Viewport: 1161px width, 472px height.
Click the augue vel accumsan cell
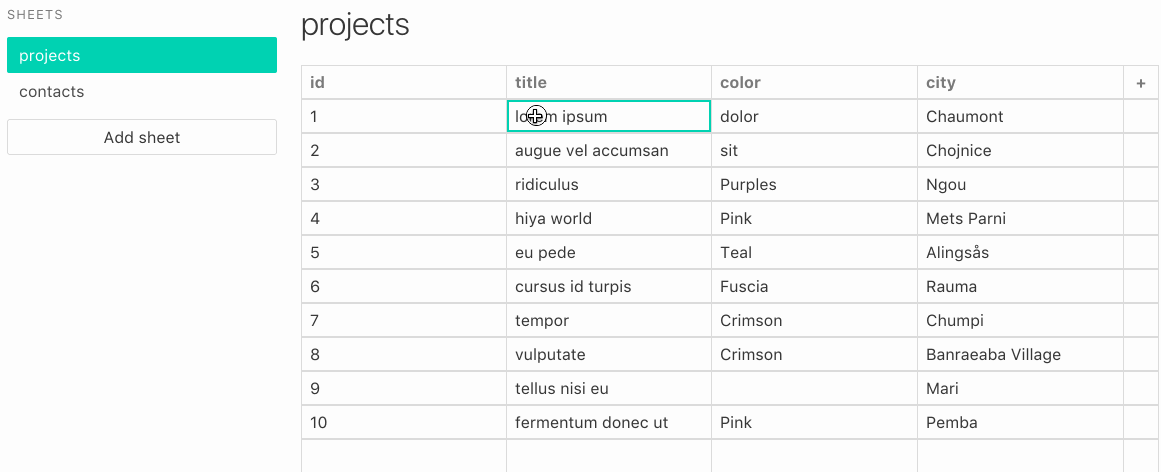pos(608,151)
